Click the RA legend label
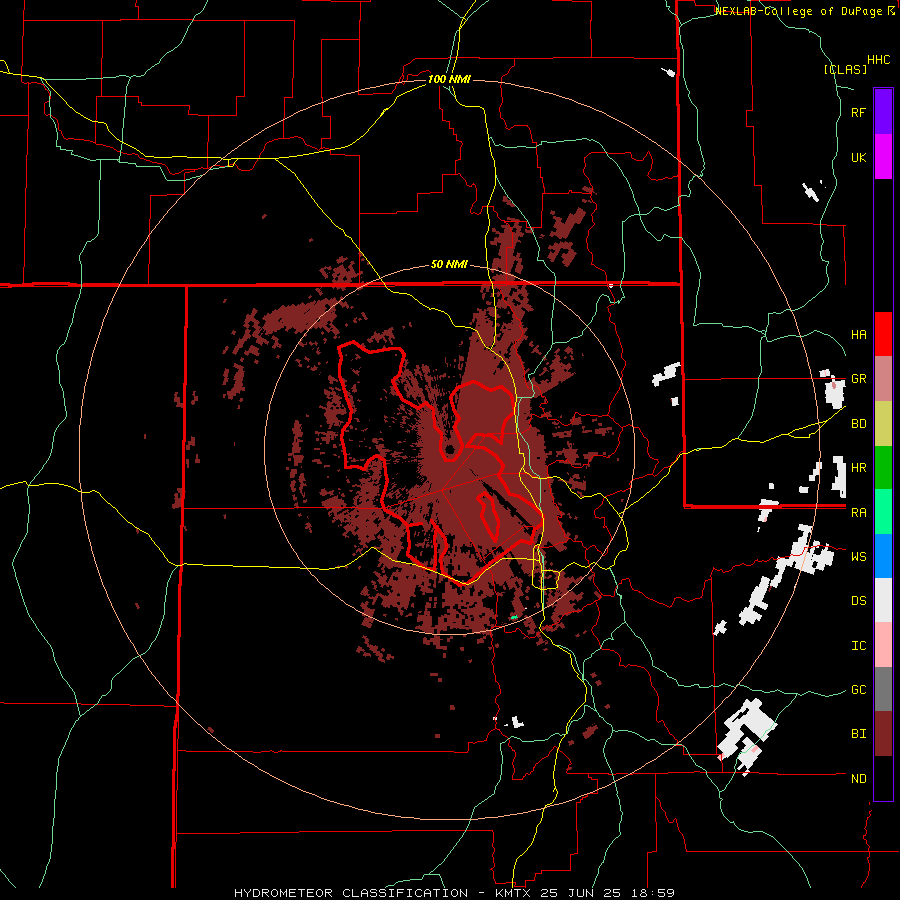The width and height of the screenshot is (900, 900). pos(859,512)
